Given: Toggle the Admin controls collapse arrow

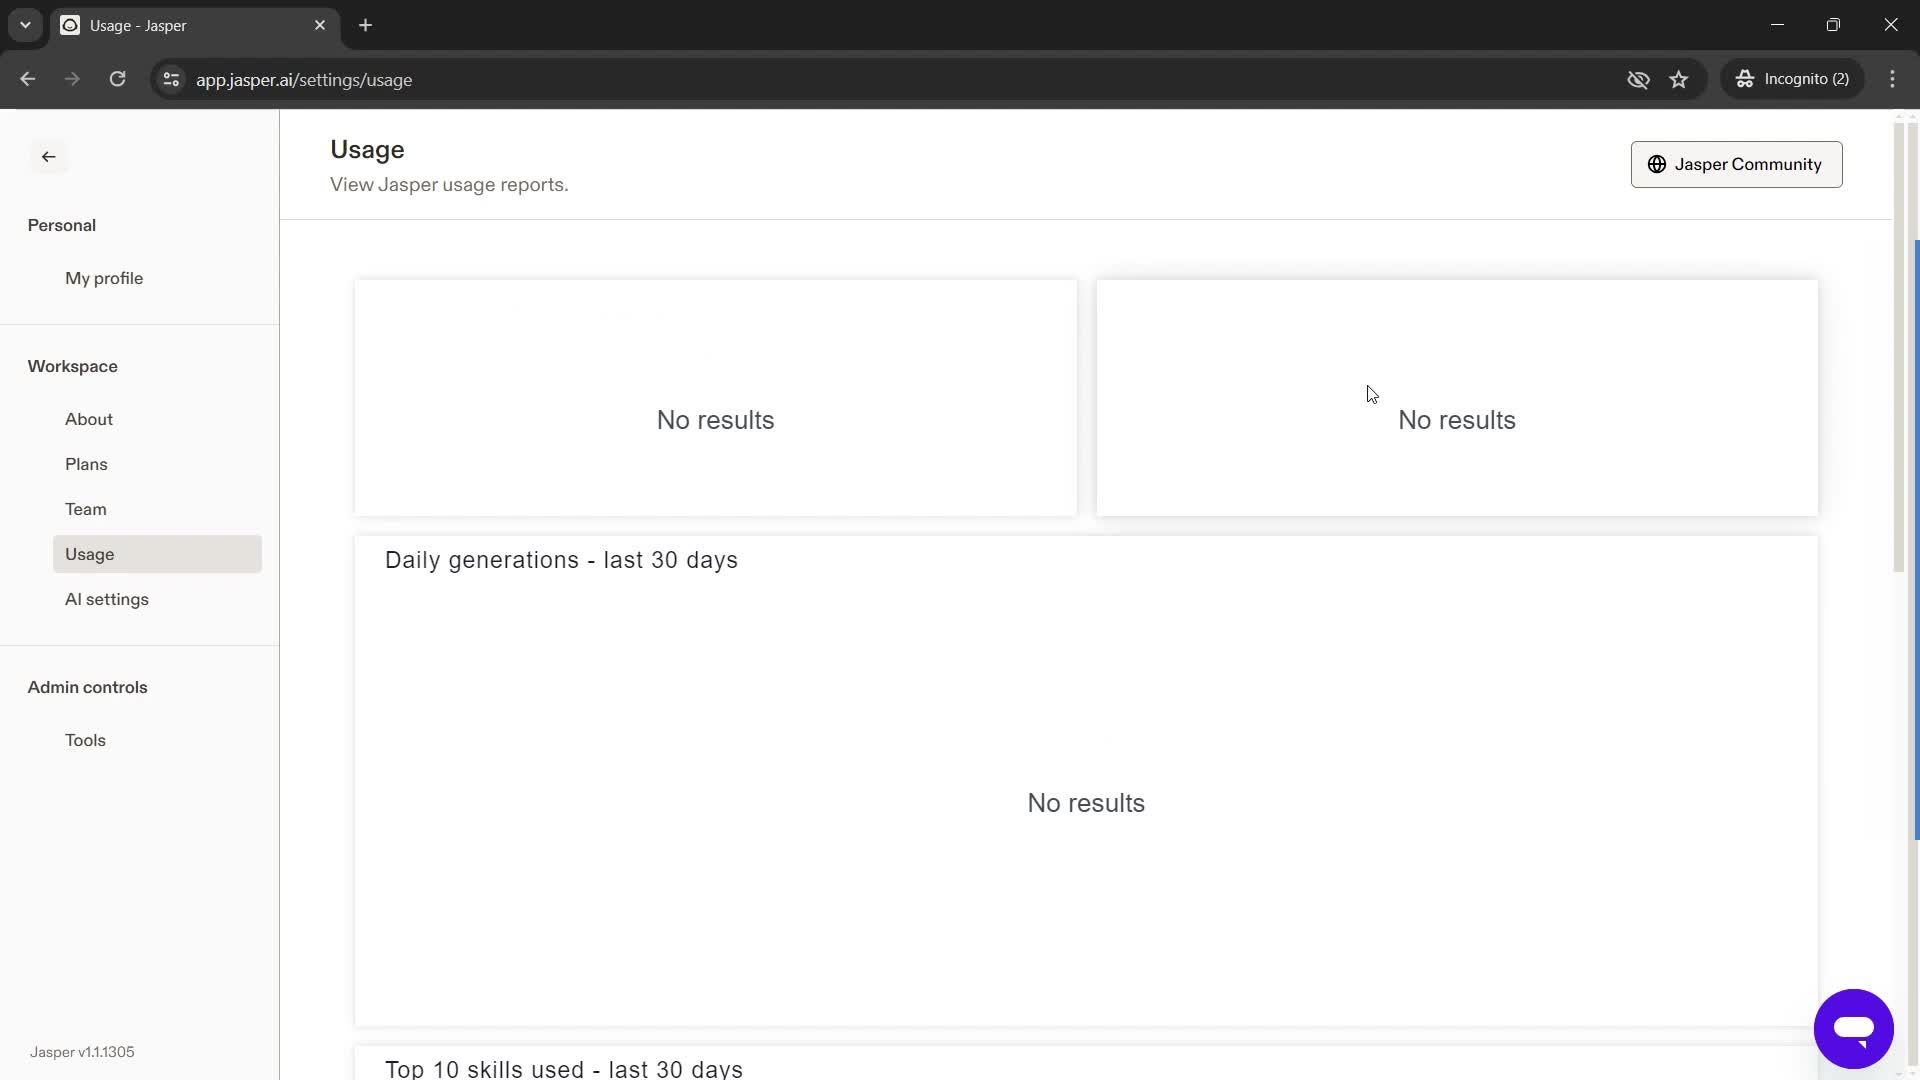Looking at the screenshot, I should point(88,687).
